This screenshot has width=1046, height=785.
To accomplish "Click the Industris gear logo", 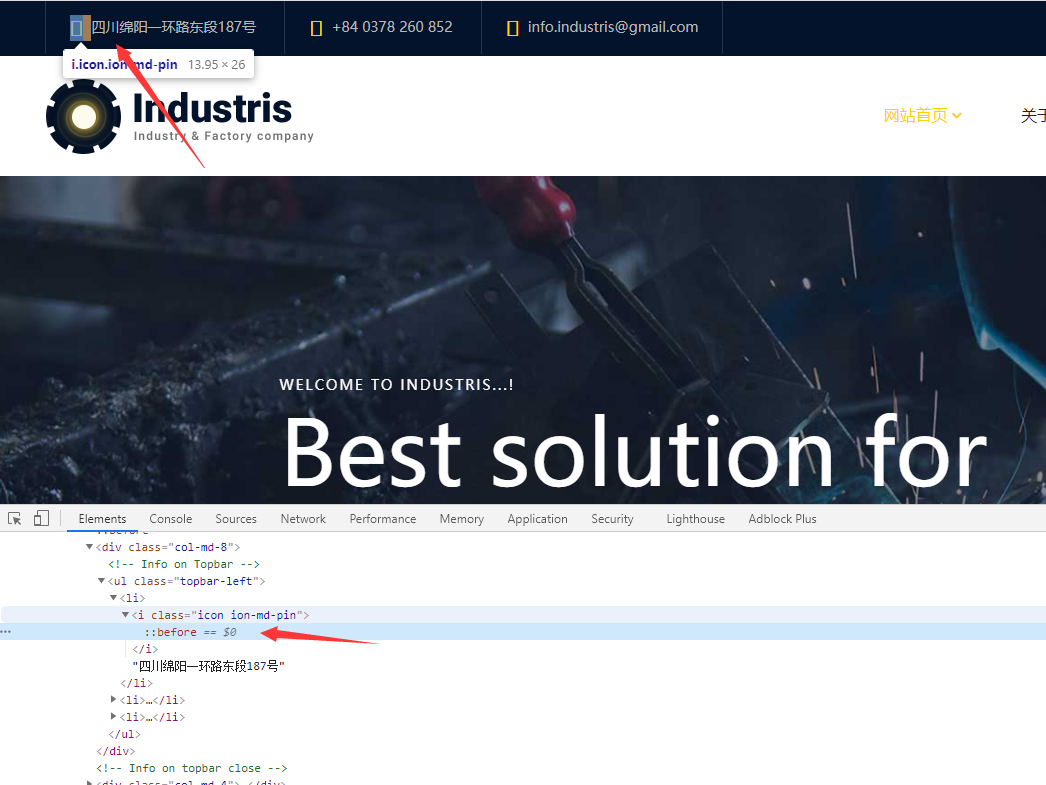I will click(84, 117).
